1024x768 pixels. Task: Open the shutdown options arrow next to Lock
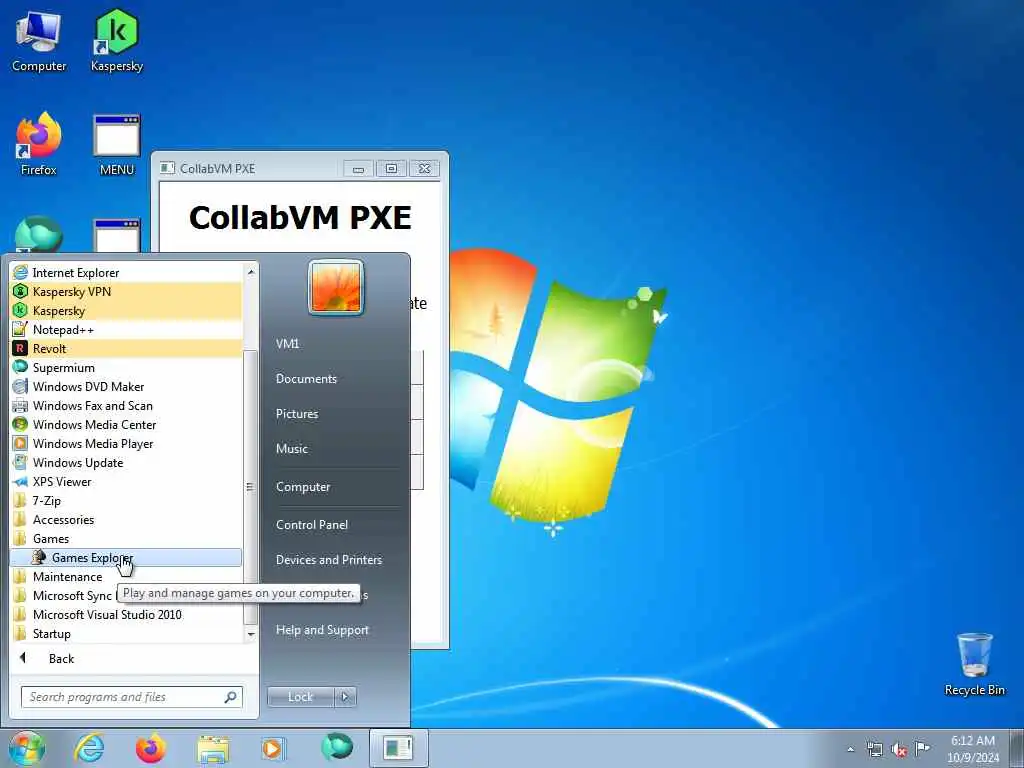tap(345, 697)
